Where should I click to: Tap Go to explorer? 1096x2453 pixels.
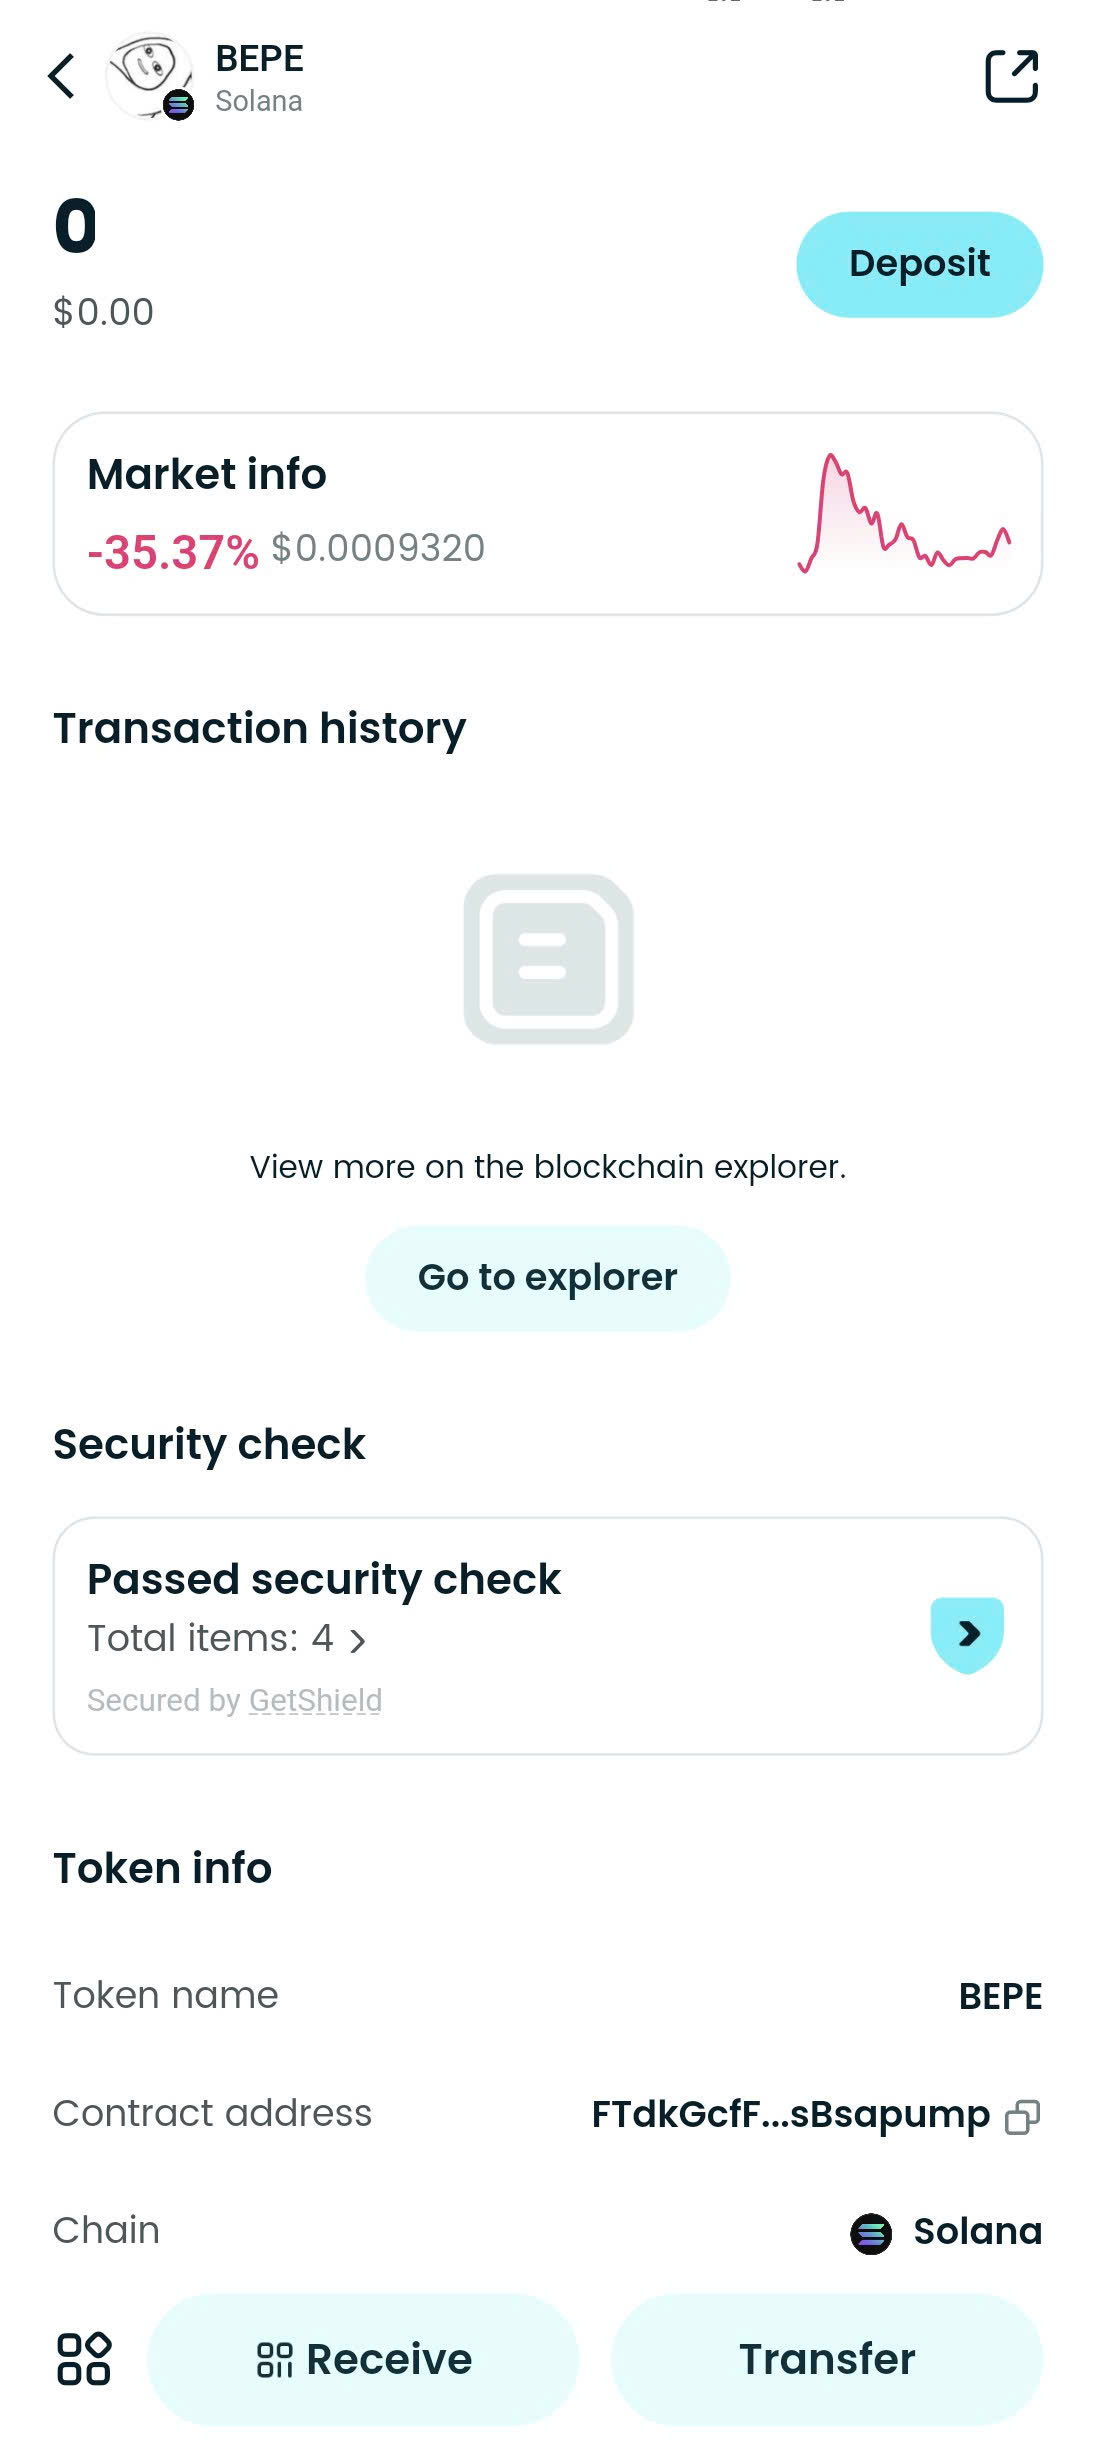coord(548,1277)
